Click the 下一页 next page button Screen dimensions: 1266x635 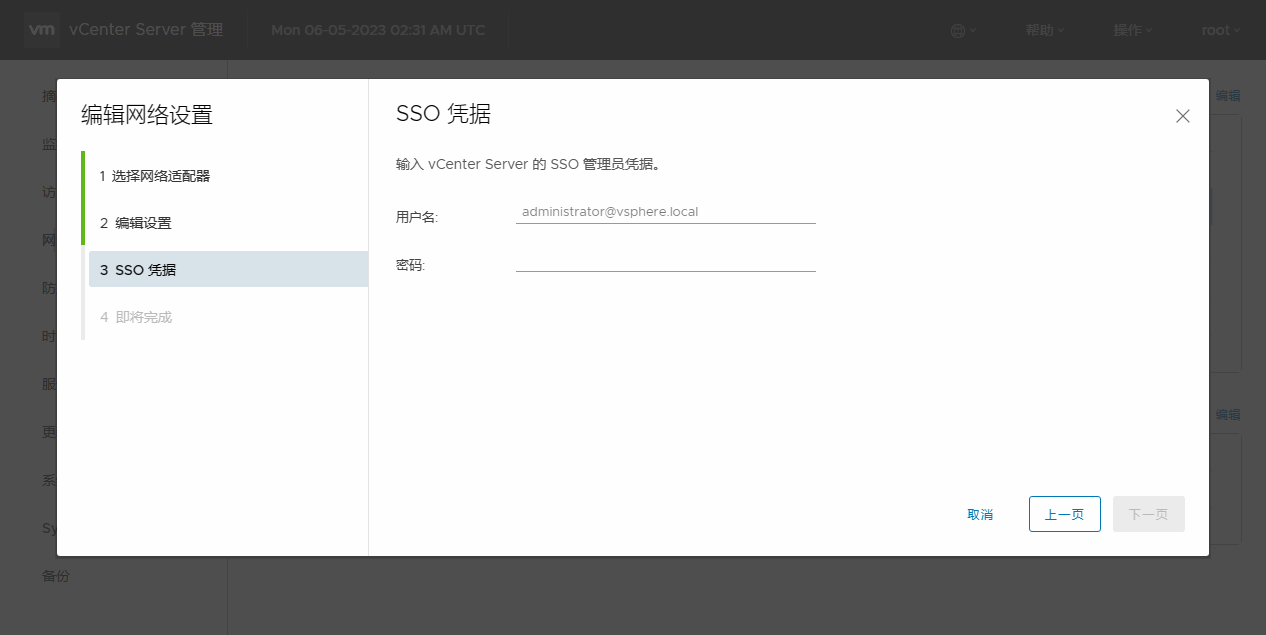(1148, 514)
